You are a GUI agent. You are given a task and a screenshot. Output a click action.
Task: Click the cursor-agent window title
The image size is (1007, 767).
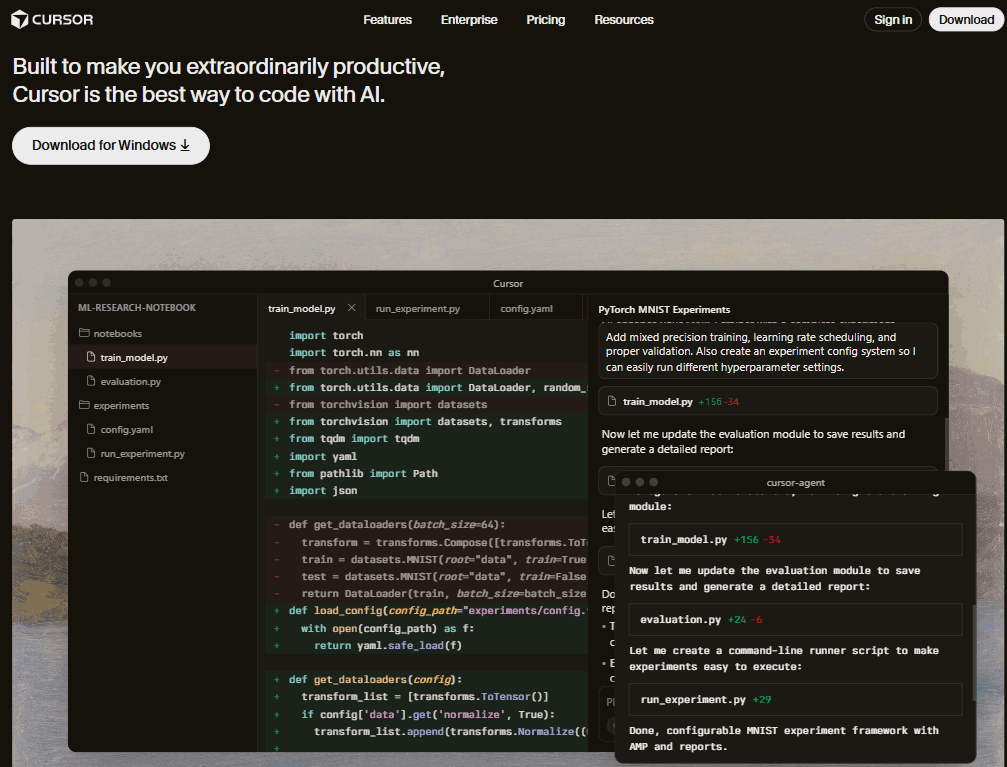coord(795,482)
